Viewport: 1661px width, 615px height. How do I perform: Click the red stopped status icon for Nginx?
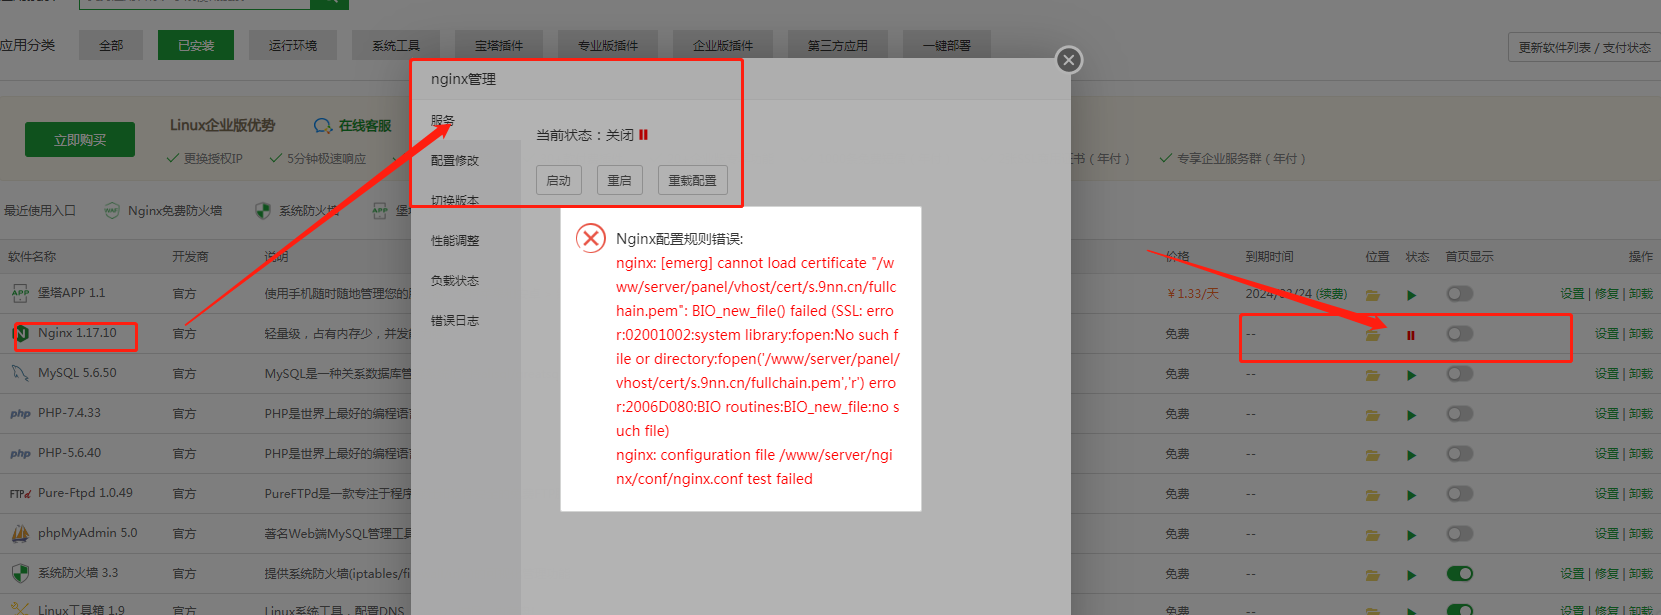click(x=1411, y=335)
